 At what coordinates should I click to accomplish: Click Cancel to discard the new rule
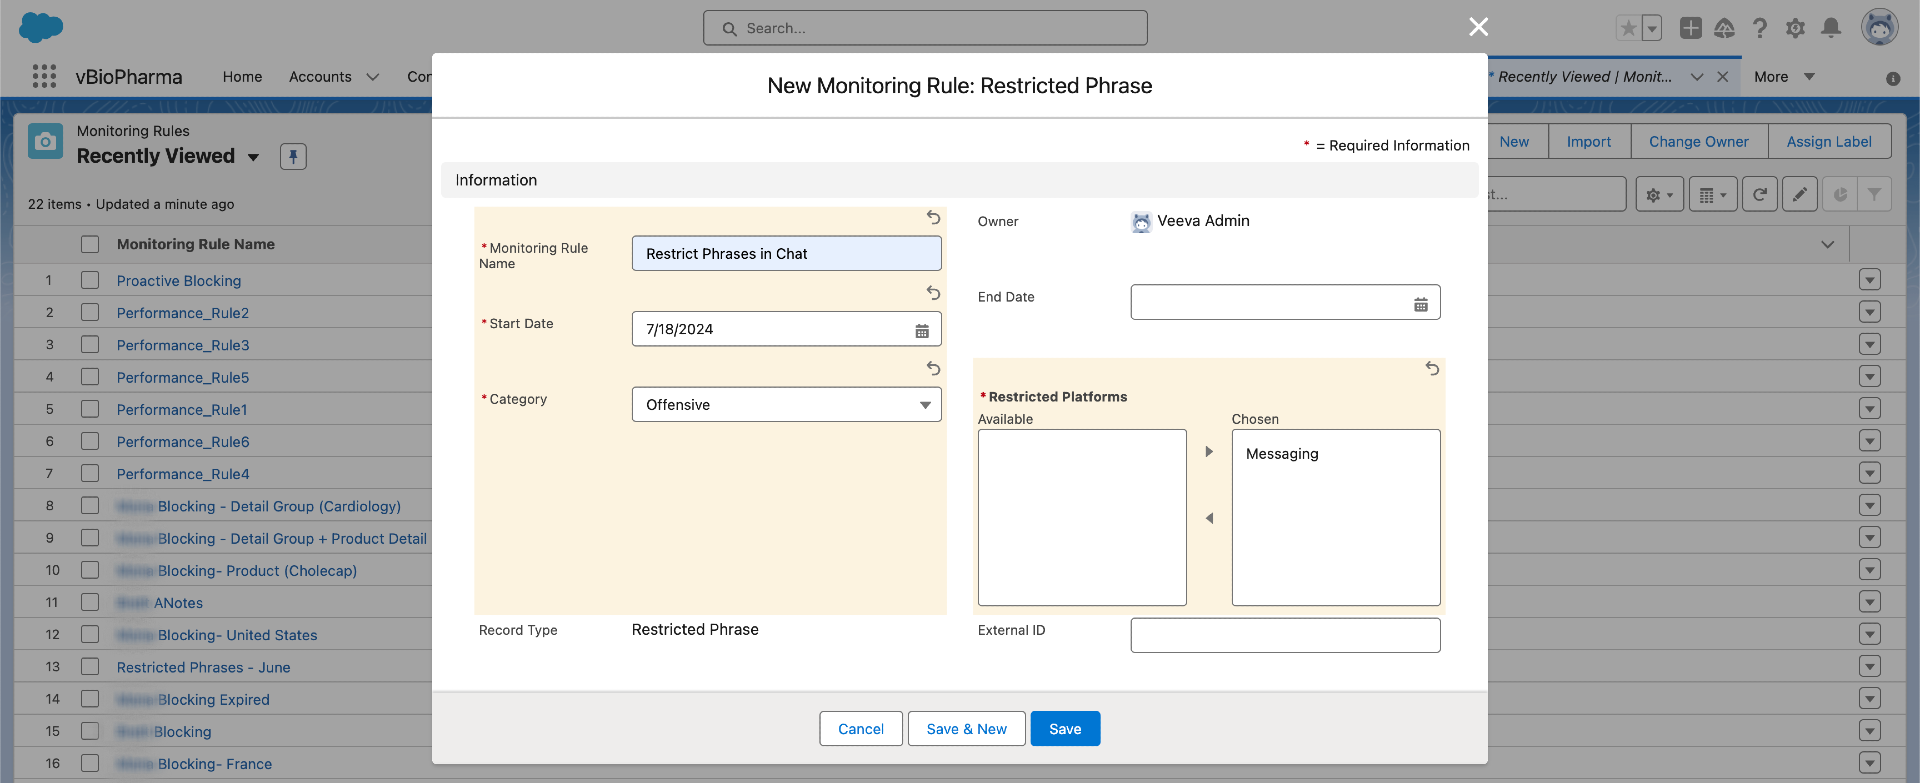(x=860, y=729)
